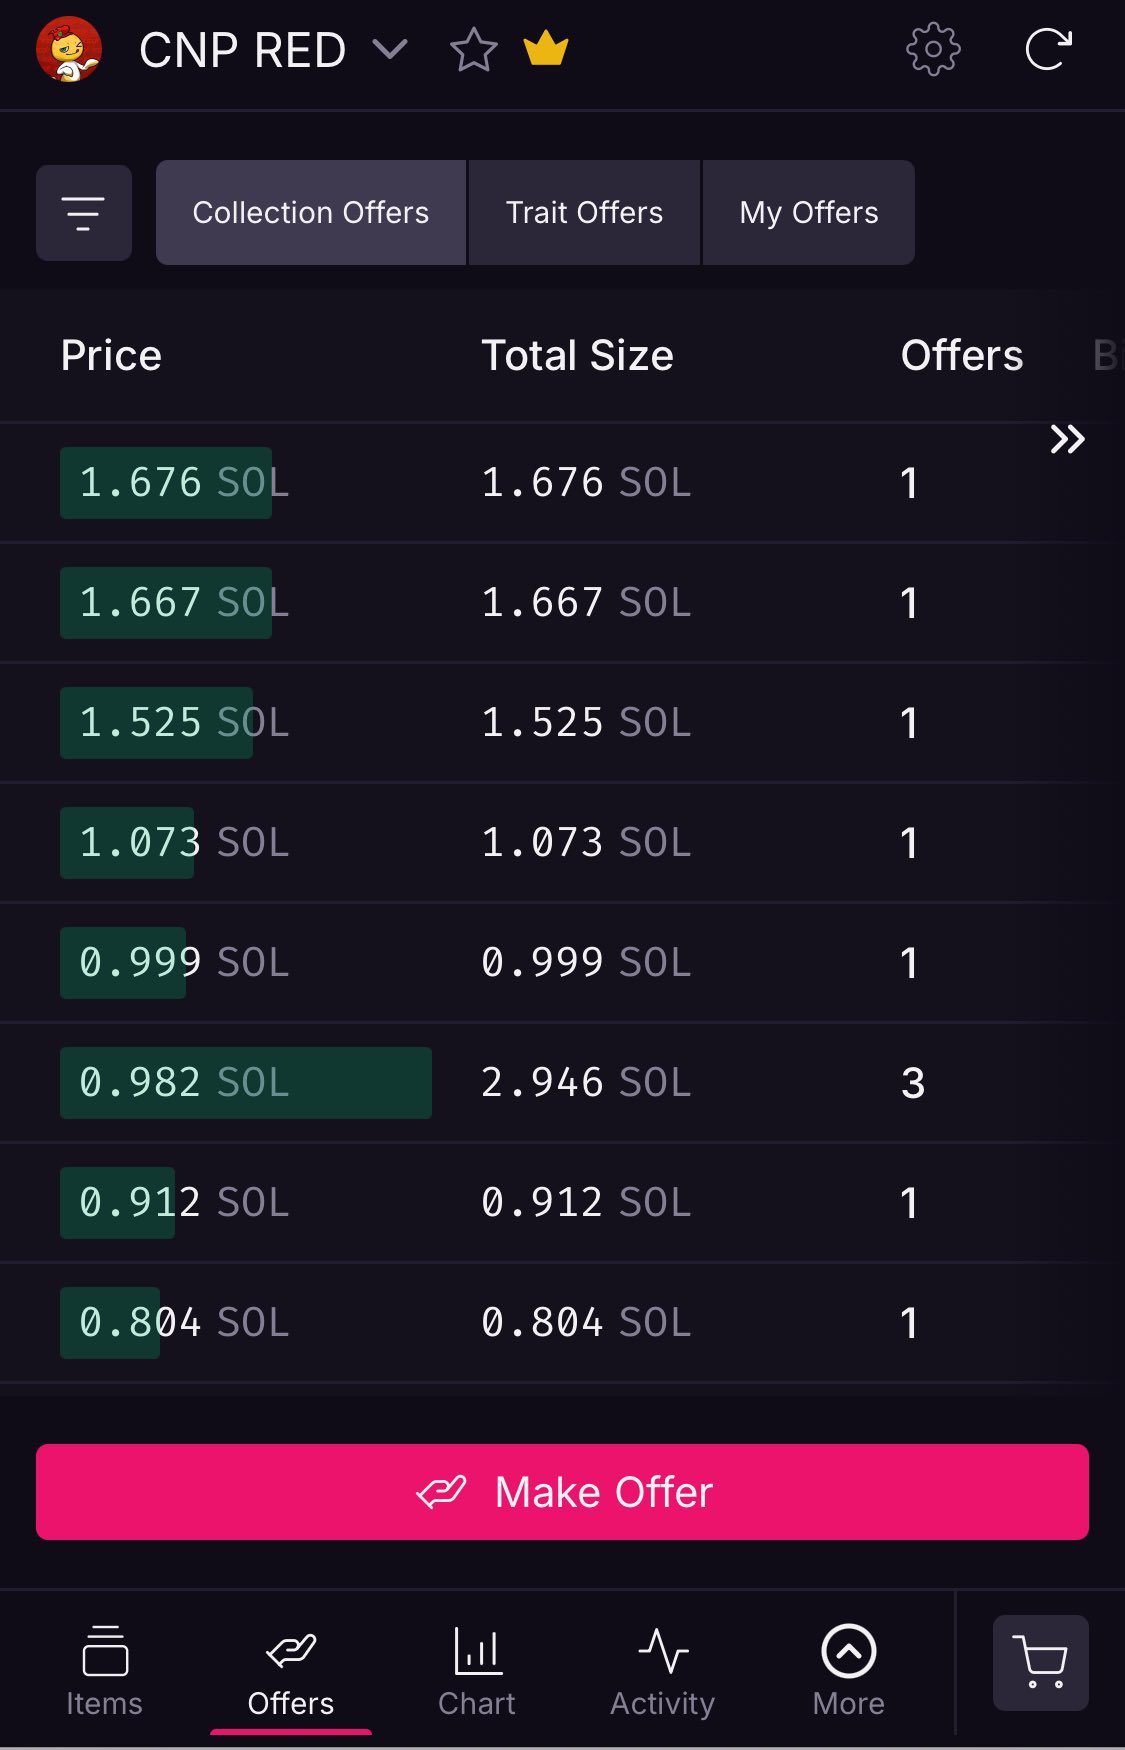Expand more columns with double chevron

[x=1067, y=439]
